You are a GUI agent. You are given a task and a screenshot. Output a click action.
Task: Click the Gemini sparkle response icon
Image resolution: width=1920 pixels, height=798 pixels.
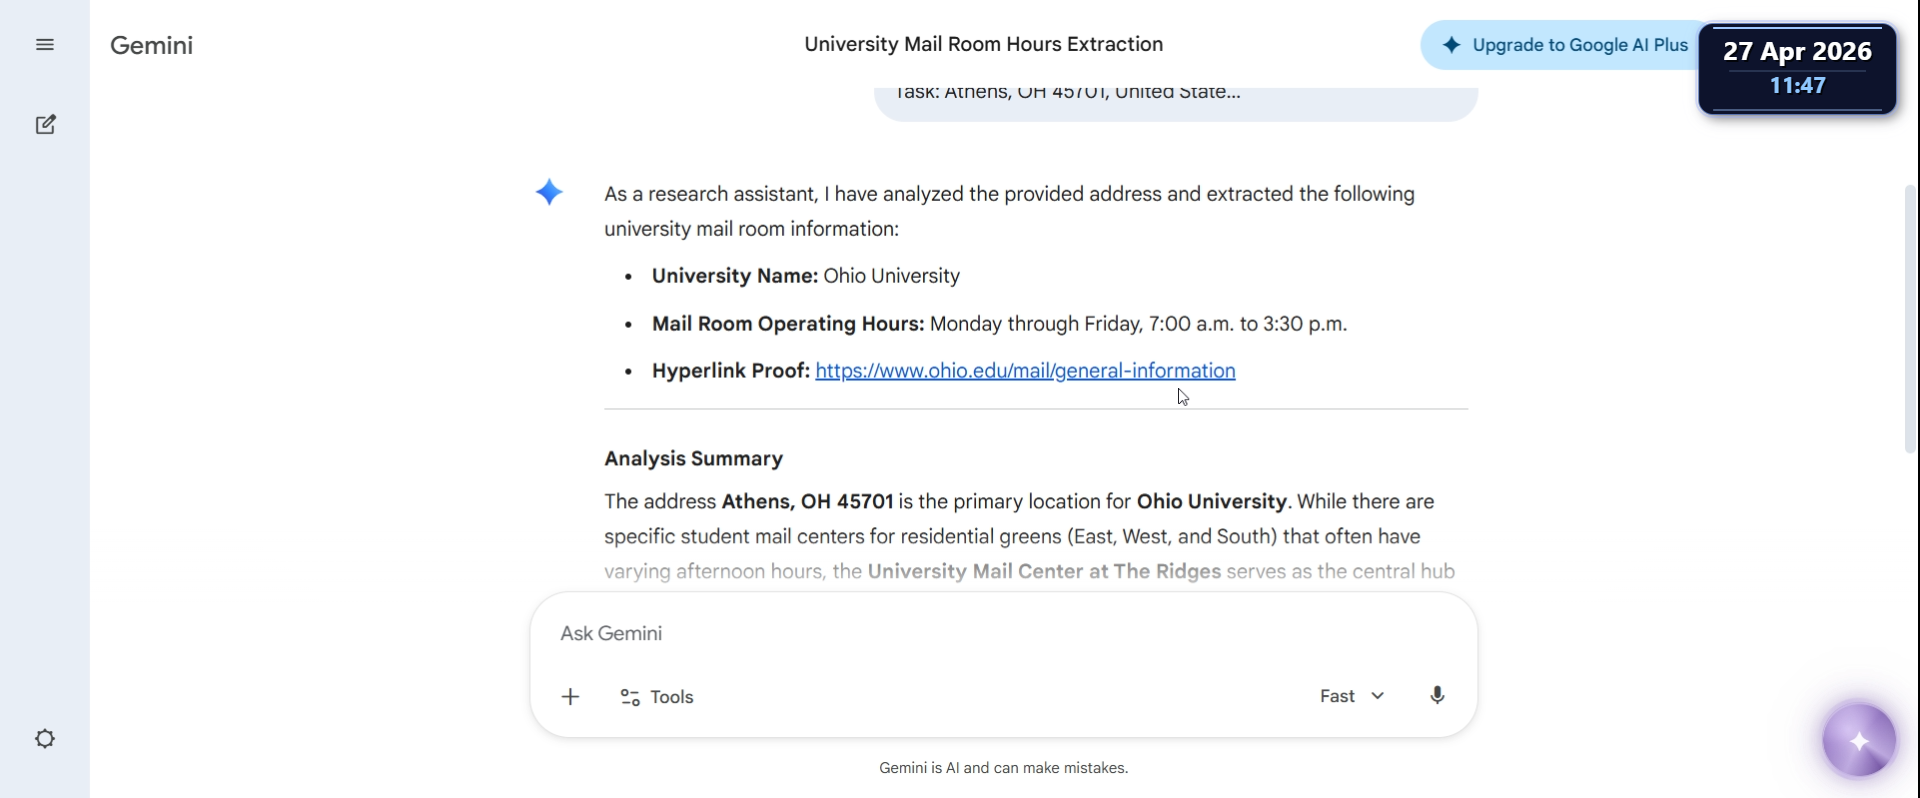click(x=549, y=192)
